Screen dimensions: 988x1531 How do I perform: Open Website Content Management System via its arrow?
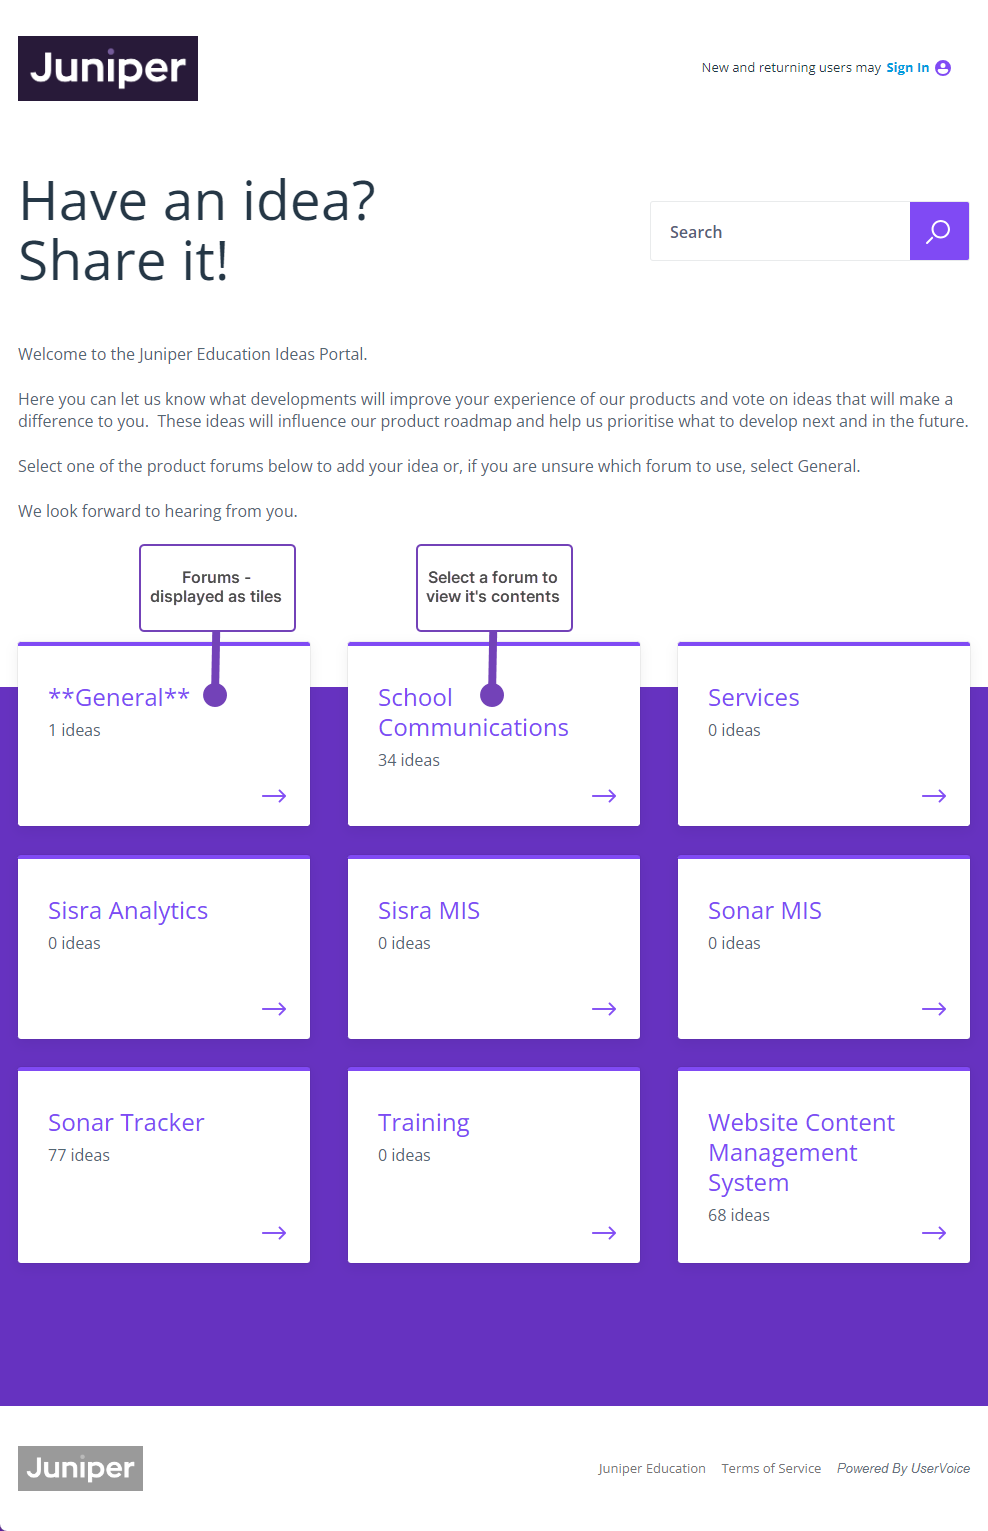[x=933, y=1232]
